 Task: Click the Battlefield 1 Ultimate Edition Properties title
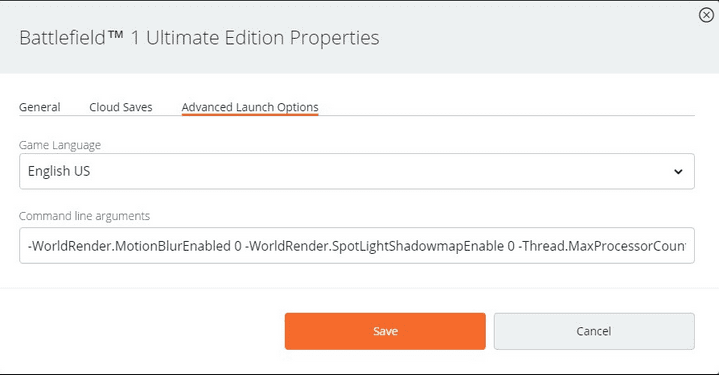pyautogui.click(x=199, y=38)
